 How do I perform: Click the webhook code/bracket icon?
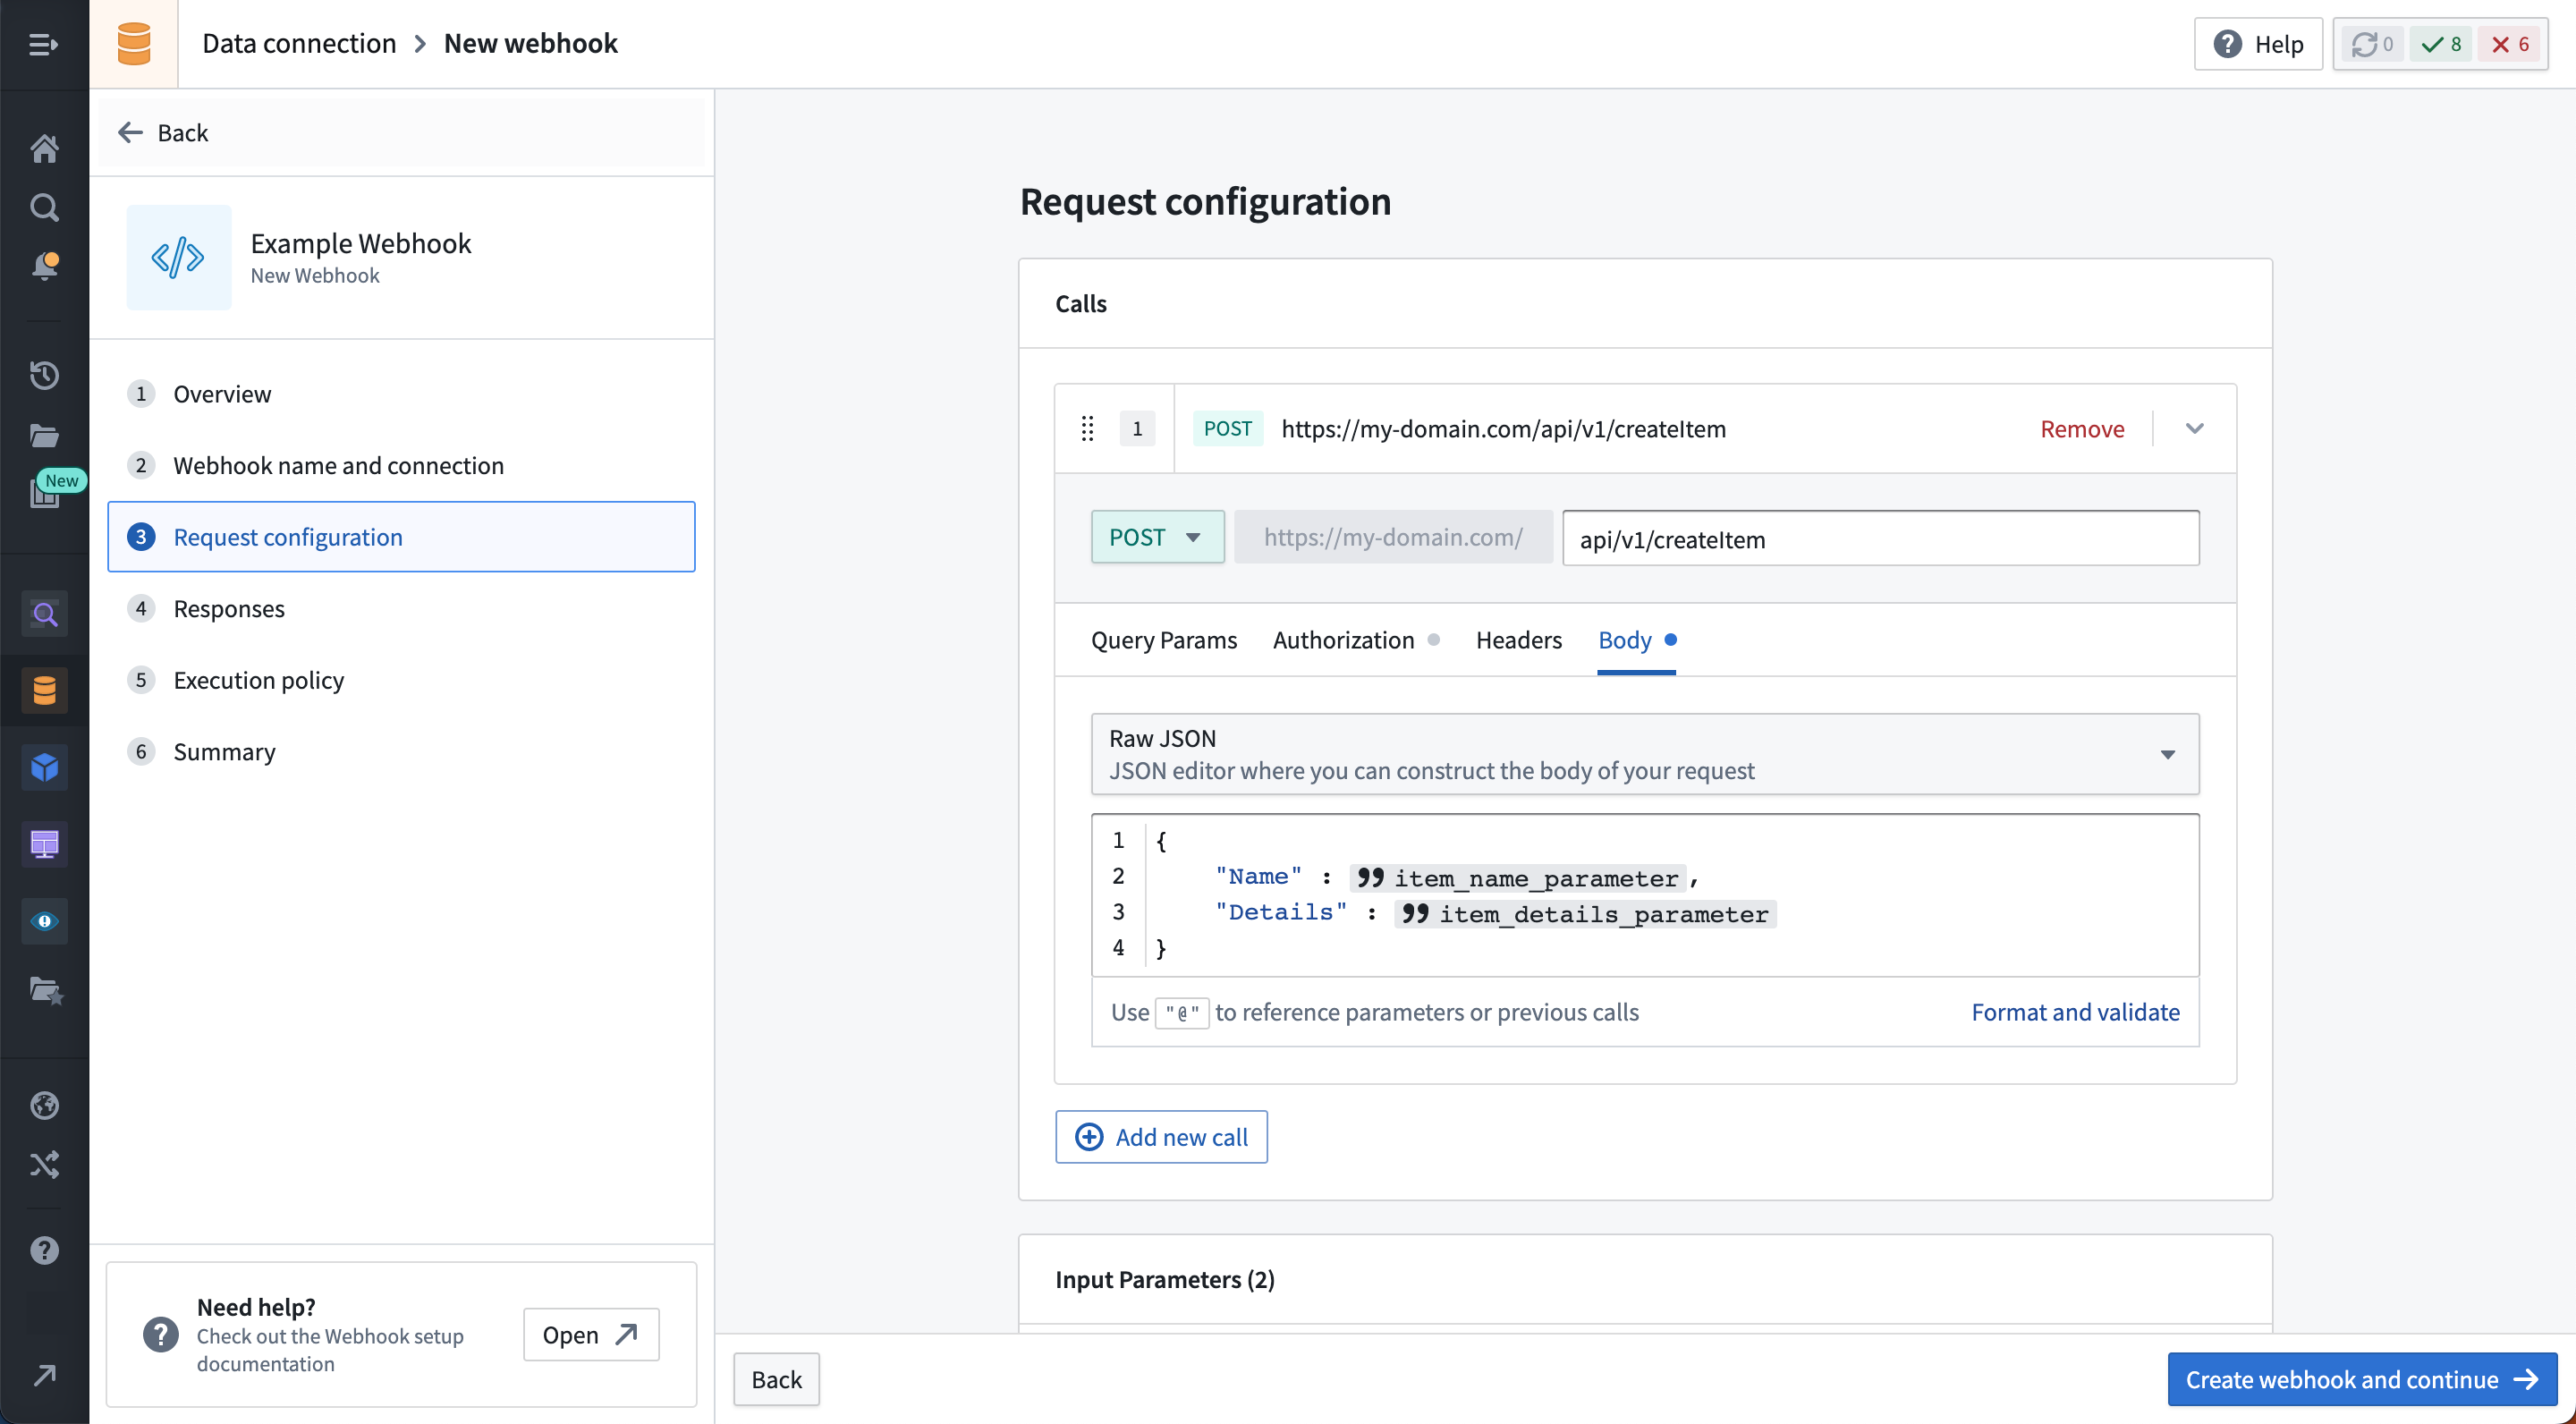pyautogui.click(x=177, y=256)
